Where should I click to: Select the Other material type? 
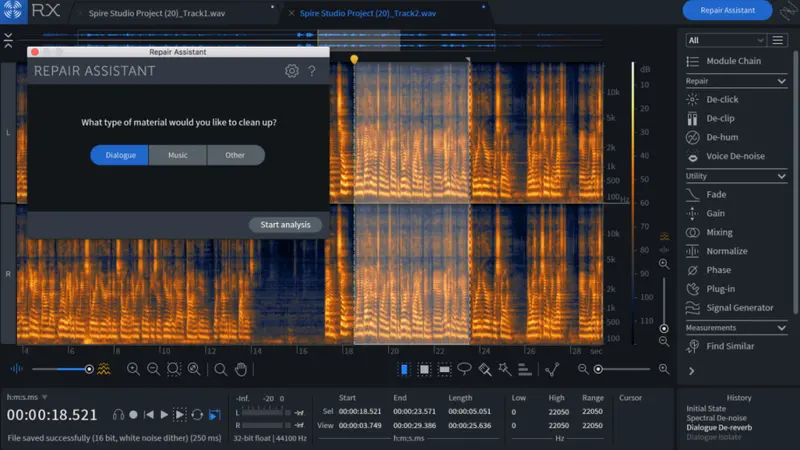point(235,155)
